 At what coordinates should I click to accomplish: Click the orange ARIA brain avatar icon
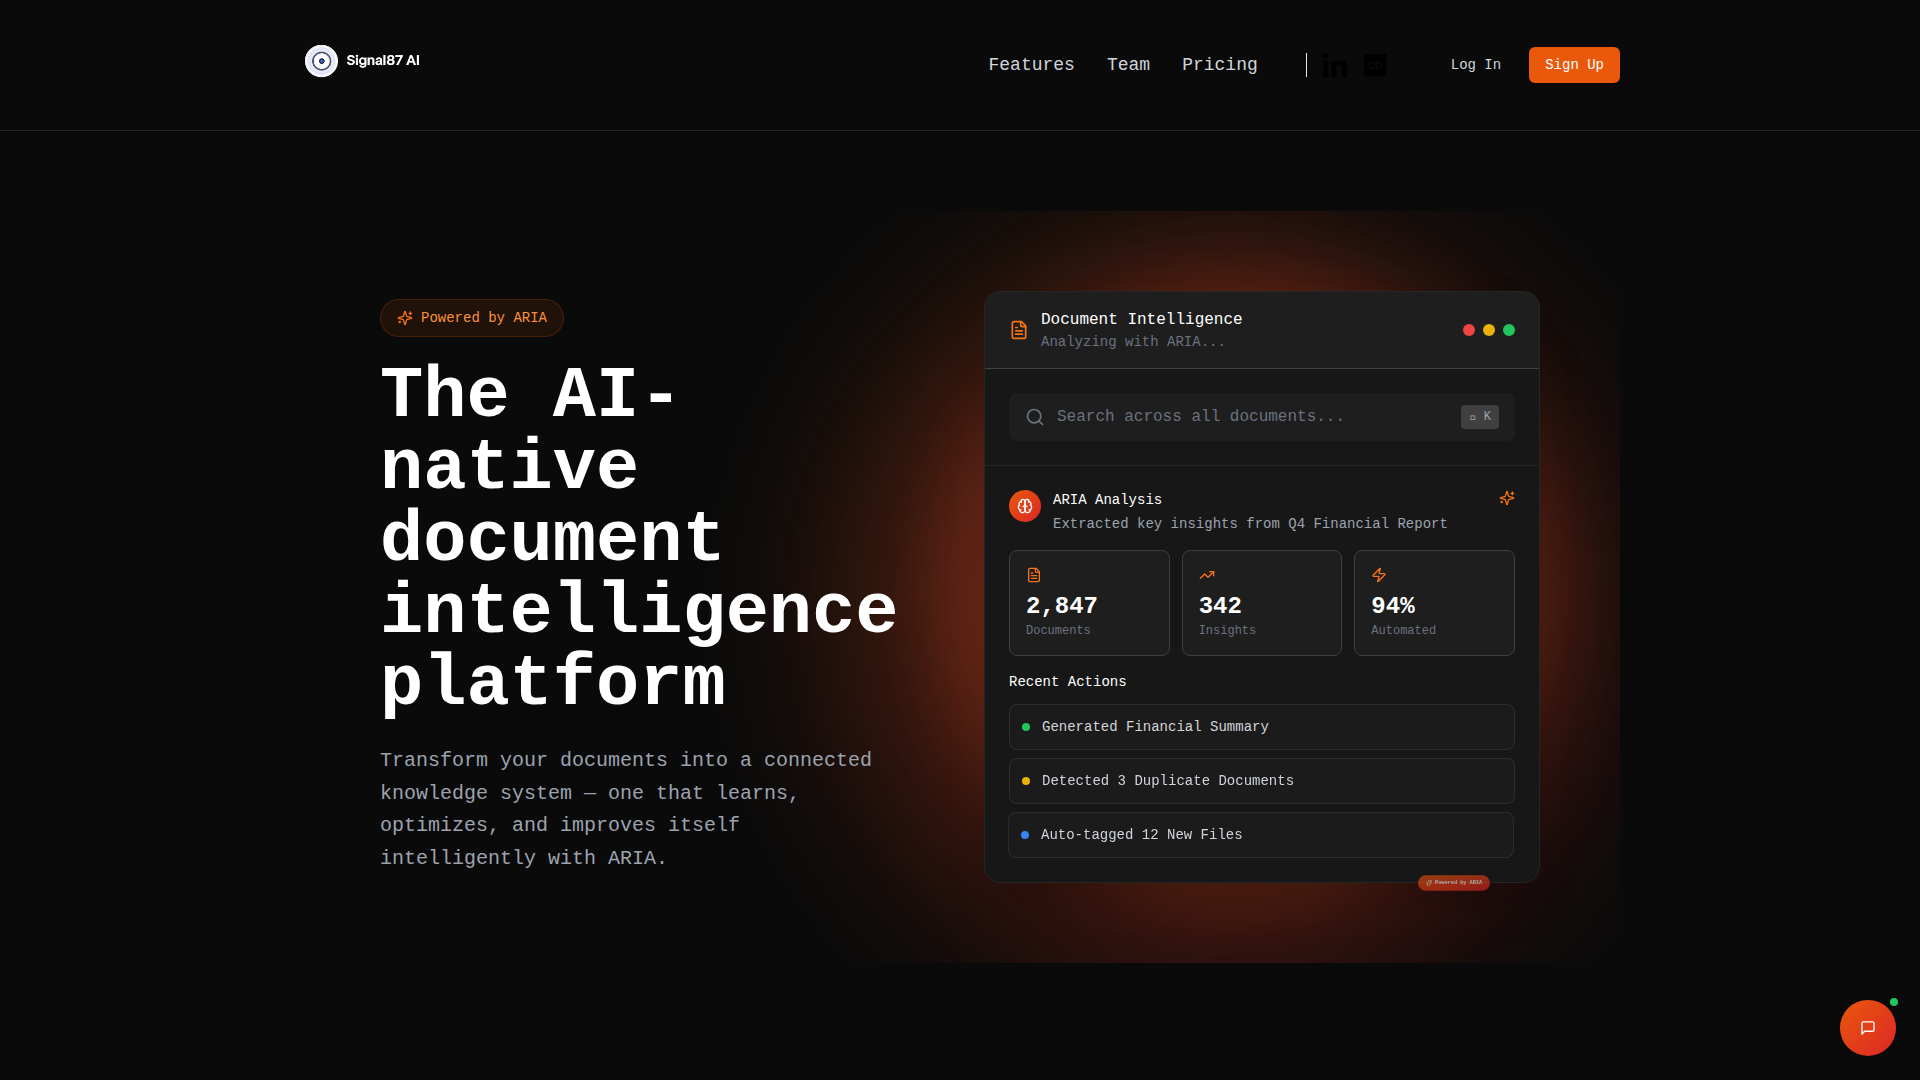coord(1024,506)
